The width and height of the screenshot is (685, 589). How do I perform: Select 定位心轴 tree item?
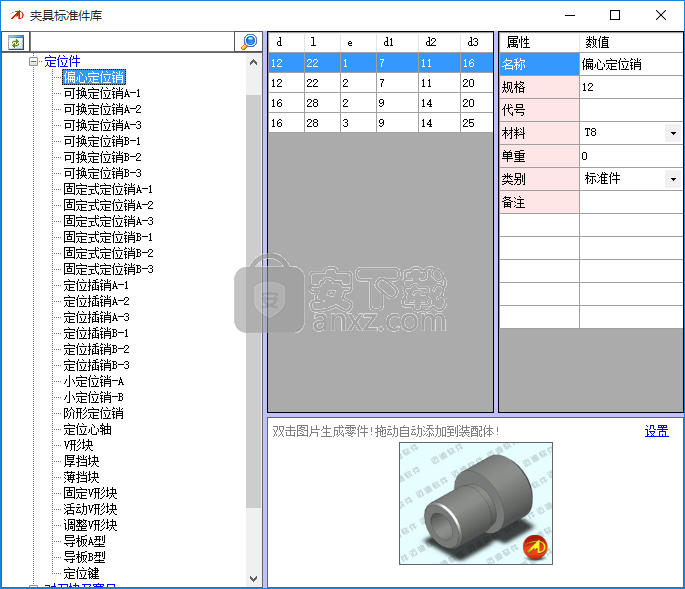pyautogui.click(x=87, y=430)
